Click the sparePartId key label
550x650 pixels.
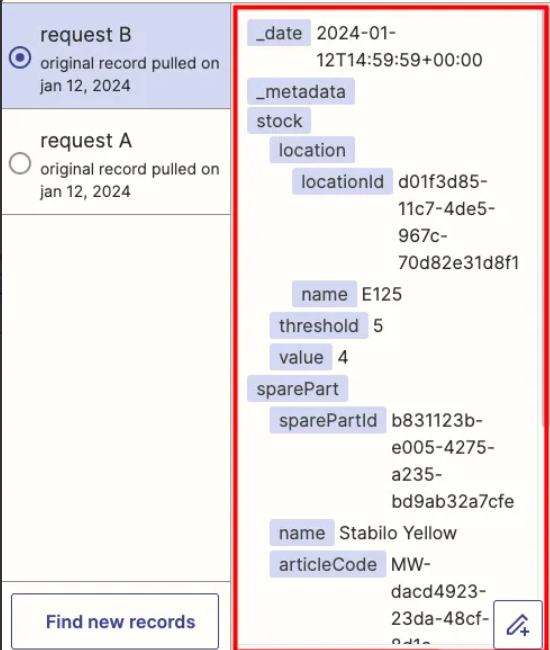tap(328, 420)
